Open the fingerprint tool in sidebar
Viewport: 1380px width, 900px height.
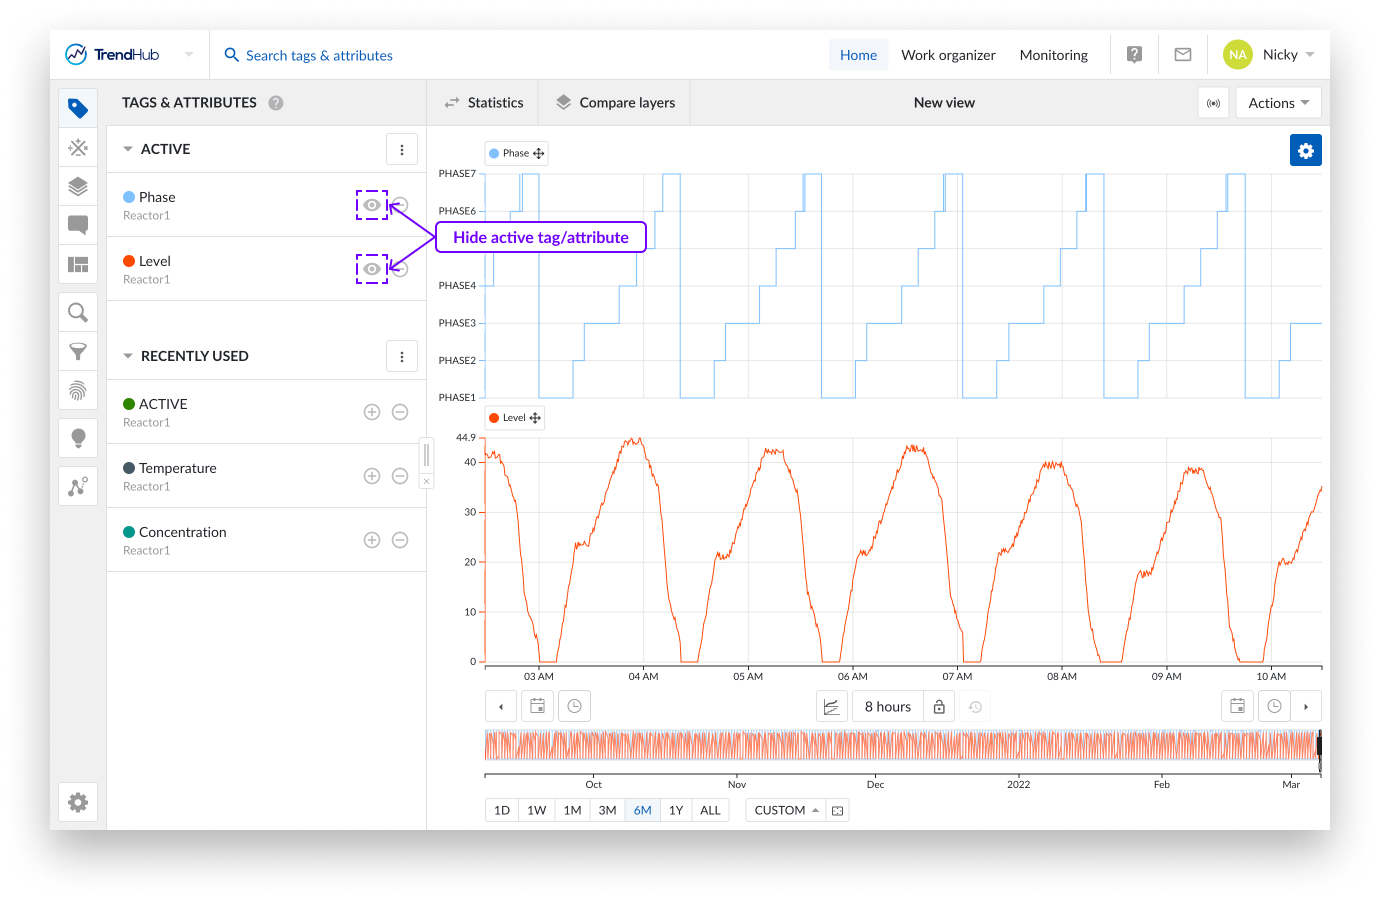click(78, 391)
